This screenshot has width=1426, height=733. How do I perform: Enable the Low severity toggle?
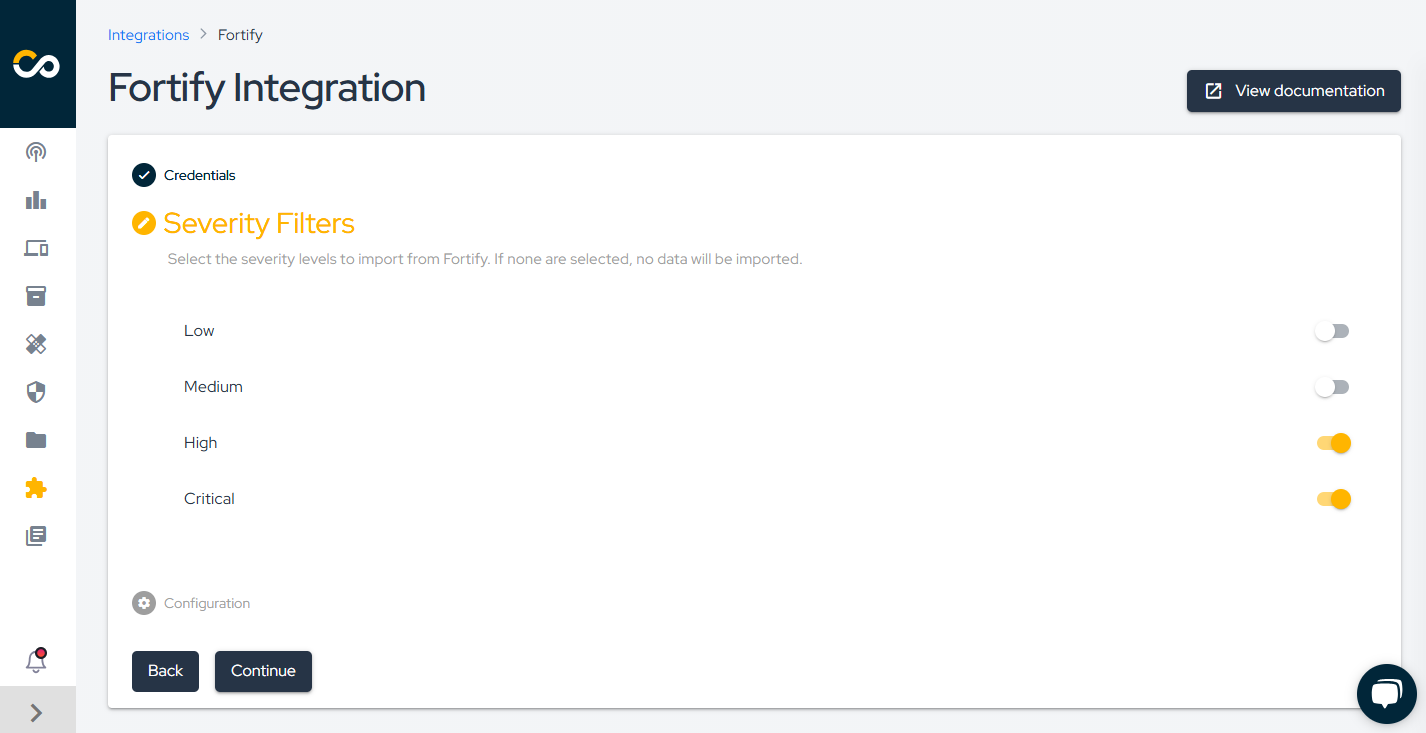(x=1332, y=331)
